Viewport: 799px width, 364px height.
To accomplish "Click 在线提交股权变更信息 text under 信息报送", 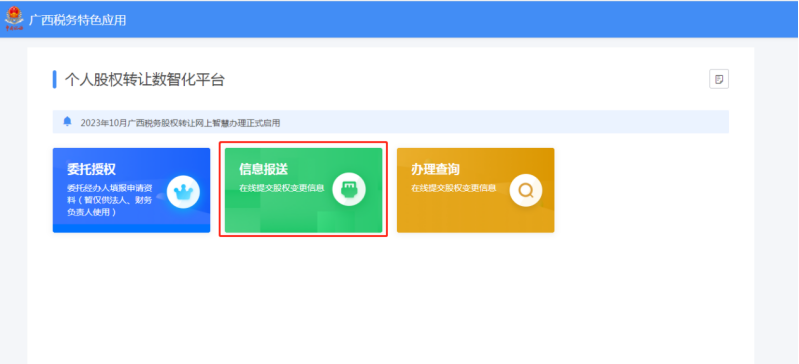I will 282,188.
